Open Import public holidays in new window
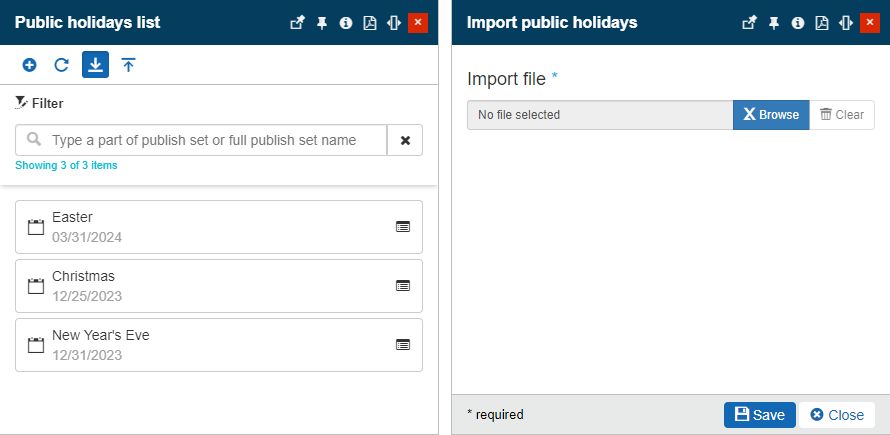This screenshot has width=890, height=435. (749, 23)
